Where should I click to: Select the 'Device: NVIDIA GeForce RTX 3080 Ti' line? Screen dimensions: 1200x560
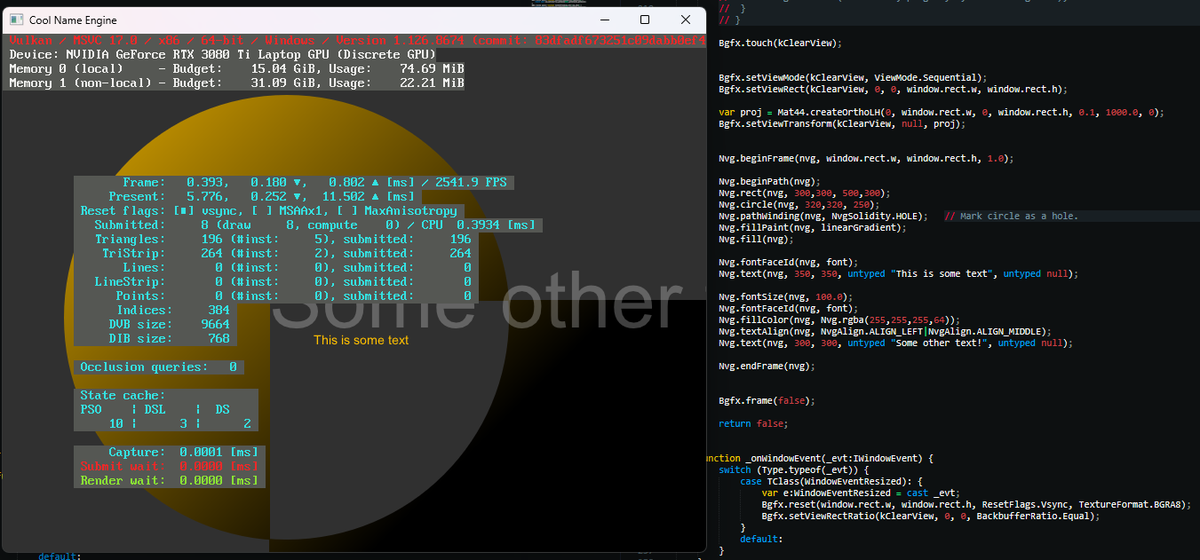point(222,54)
